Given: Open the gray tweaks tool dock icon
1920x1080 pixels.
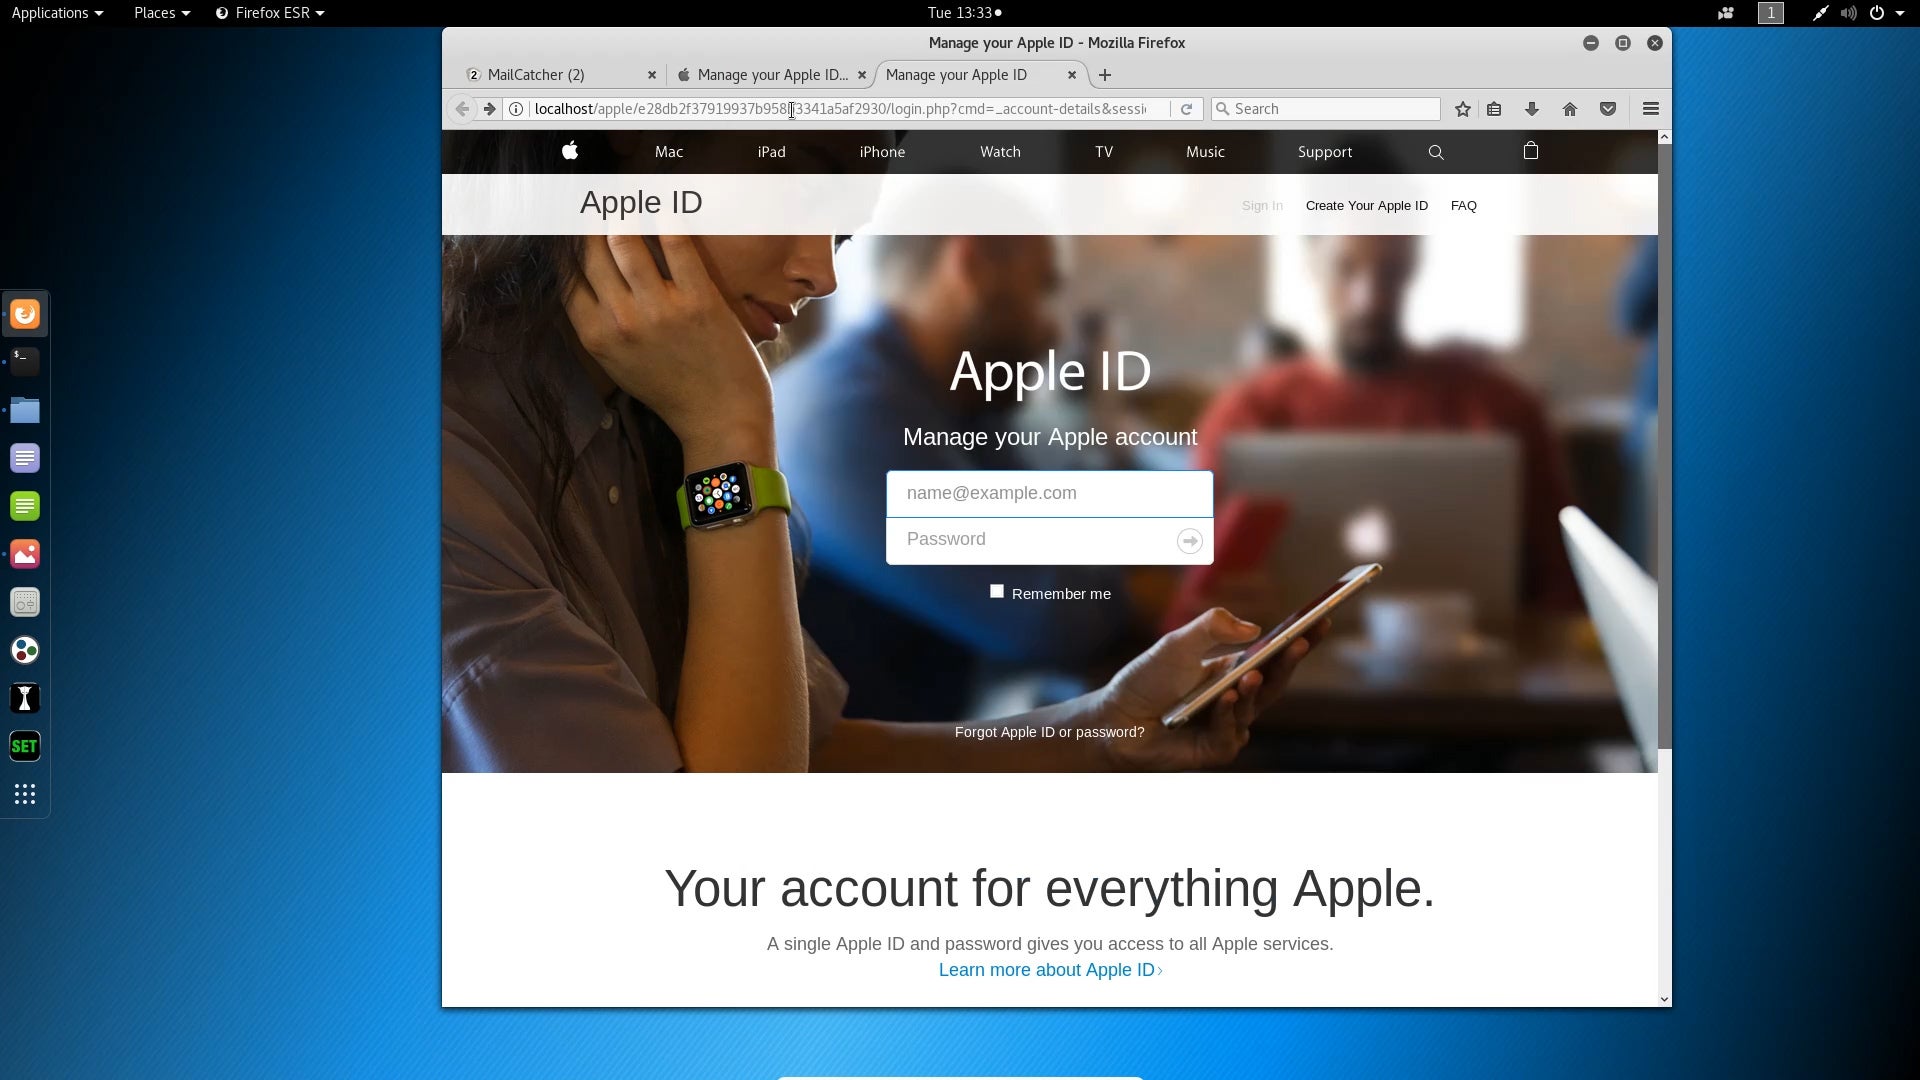Looking at the screenshot, I should pos(25,602).
